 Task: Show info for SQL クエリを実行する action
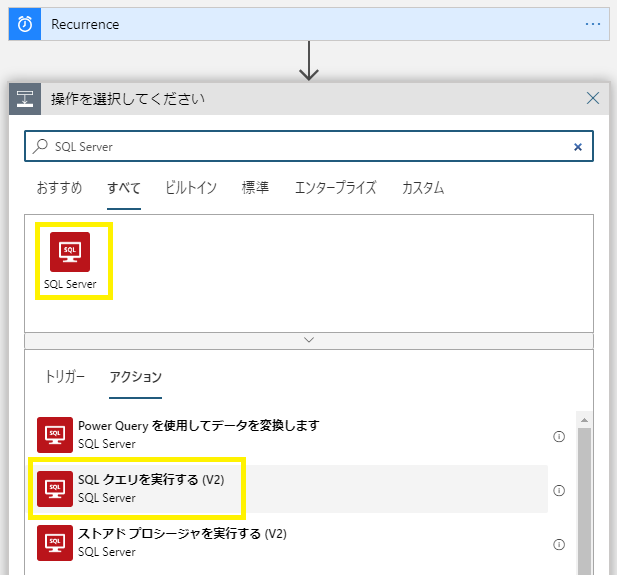(x=559, y=490)
